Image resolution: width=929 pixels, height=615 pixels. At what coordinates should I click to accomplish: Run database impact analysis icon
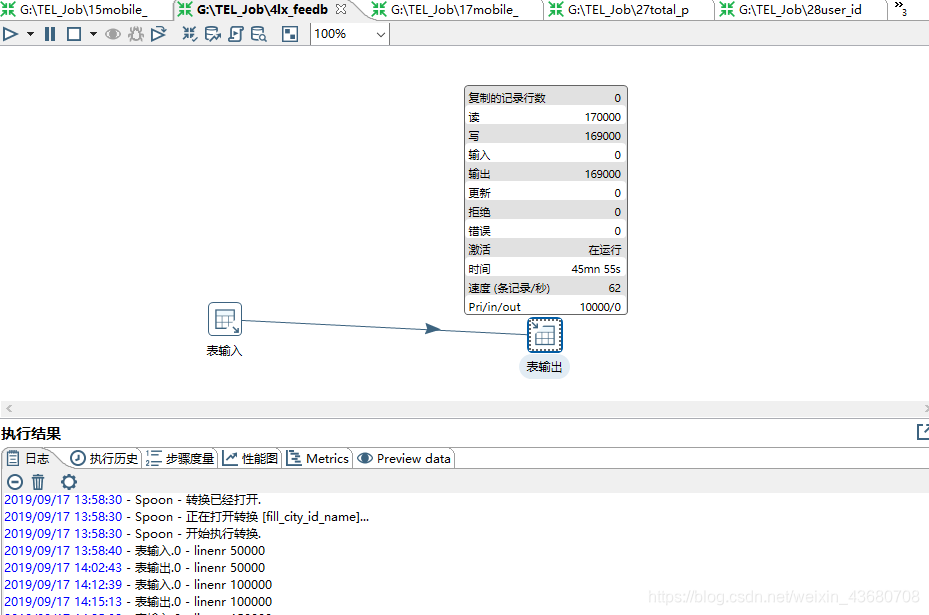(213, 34)
